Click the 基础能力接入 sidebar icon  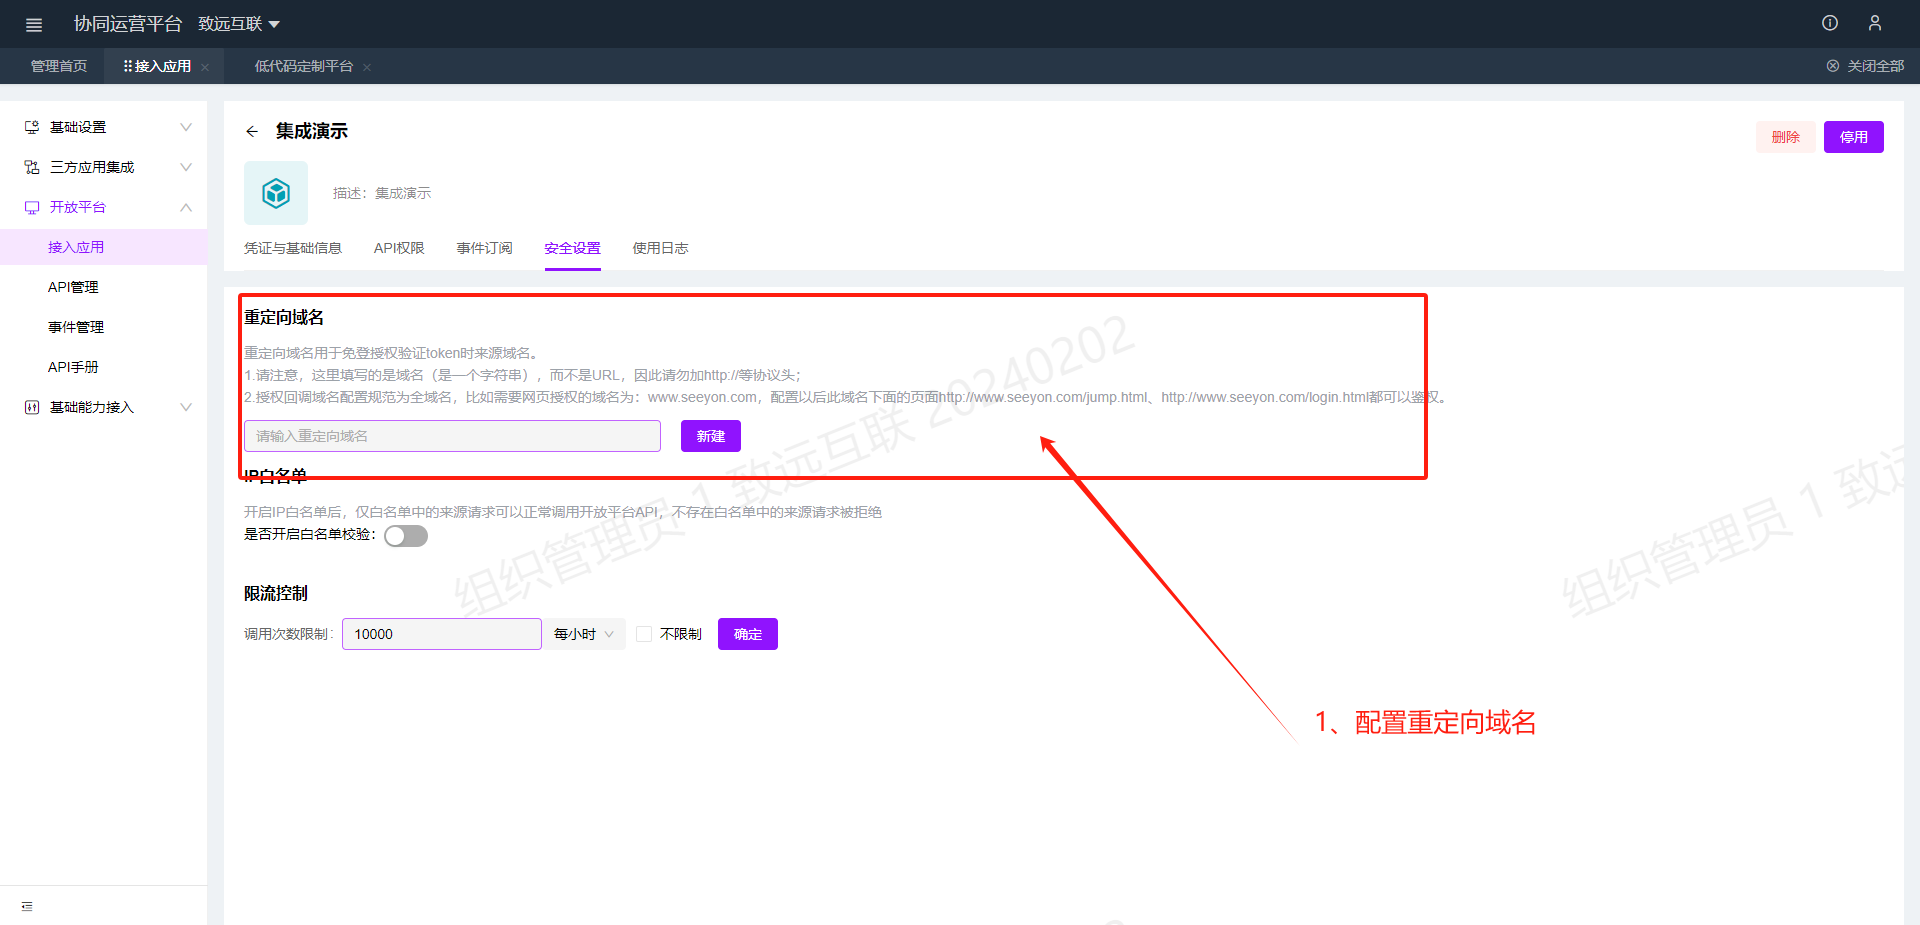pyautogui.click(x=32, y=407)
